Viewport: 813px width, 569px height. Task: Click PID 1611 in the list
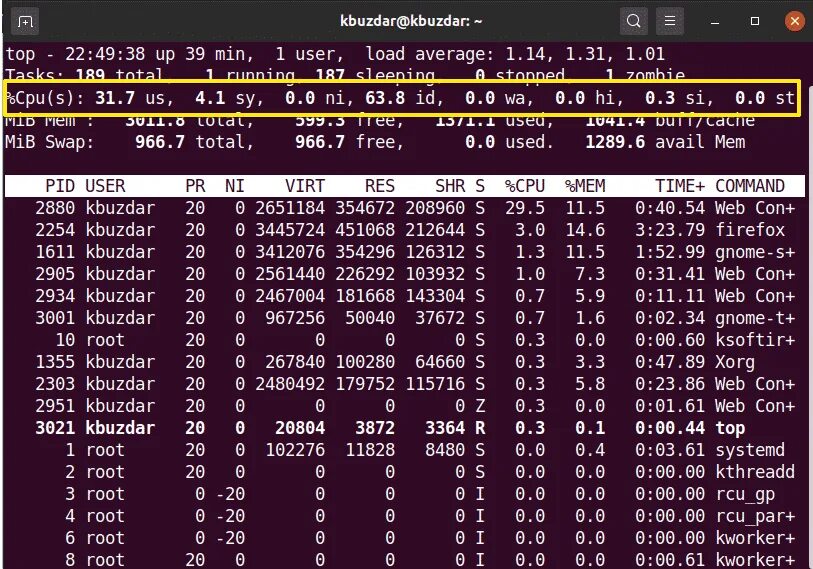coord(55,252)
